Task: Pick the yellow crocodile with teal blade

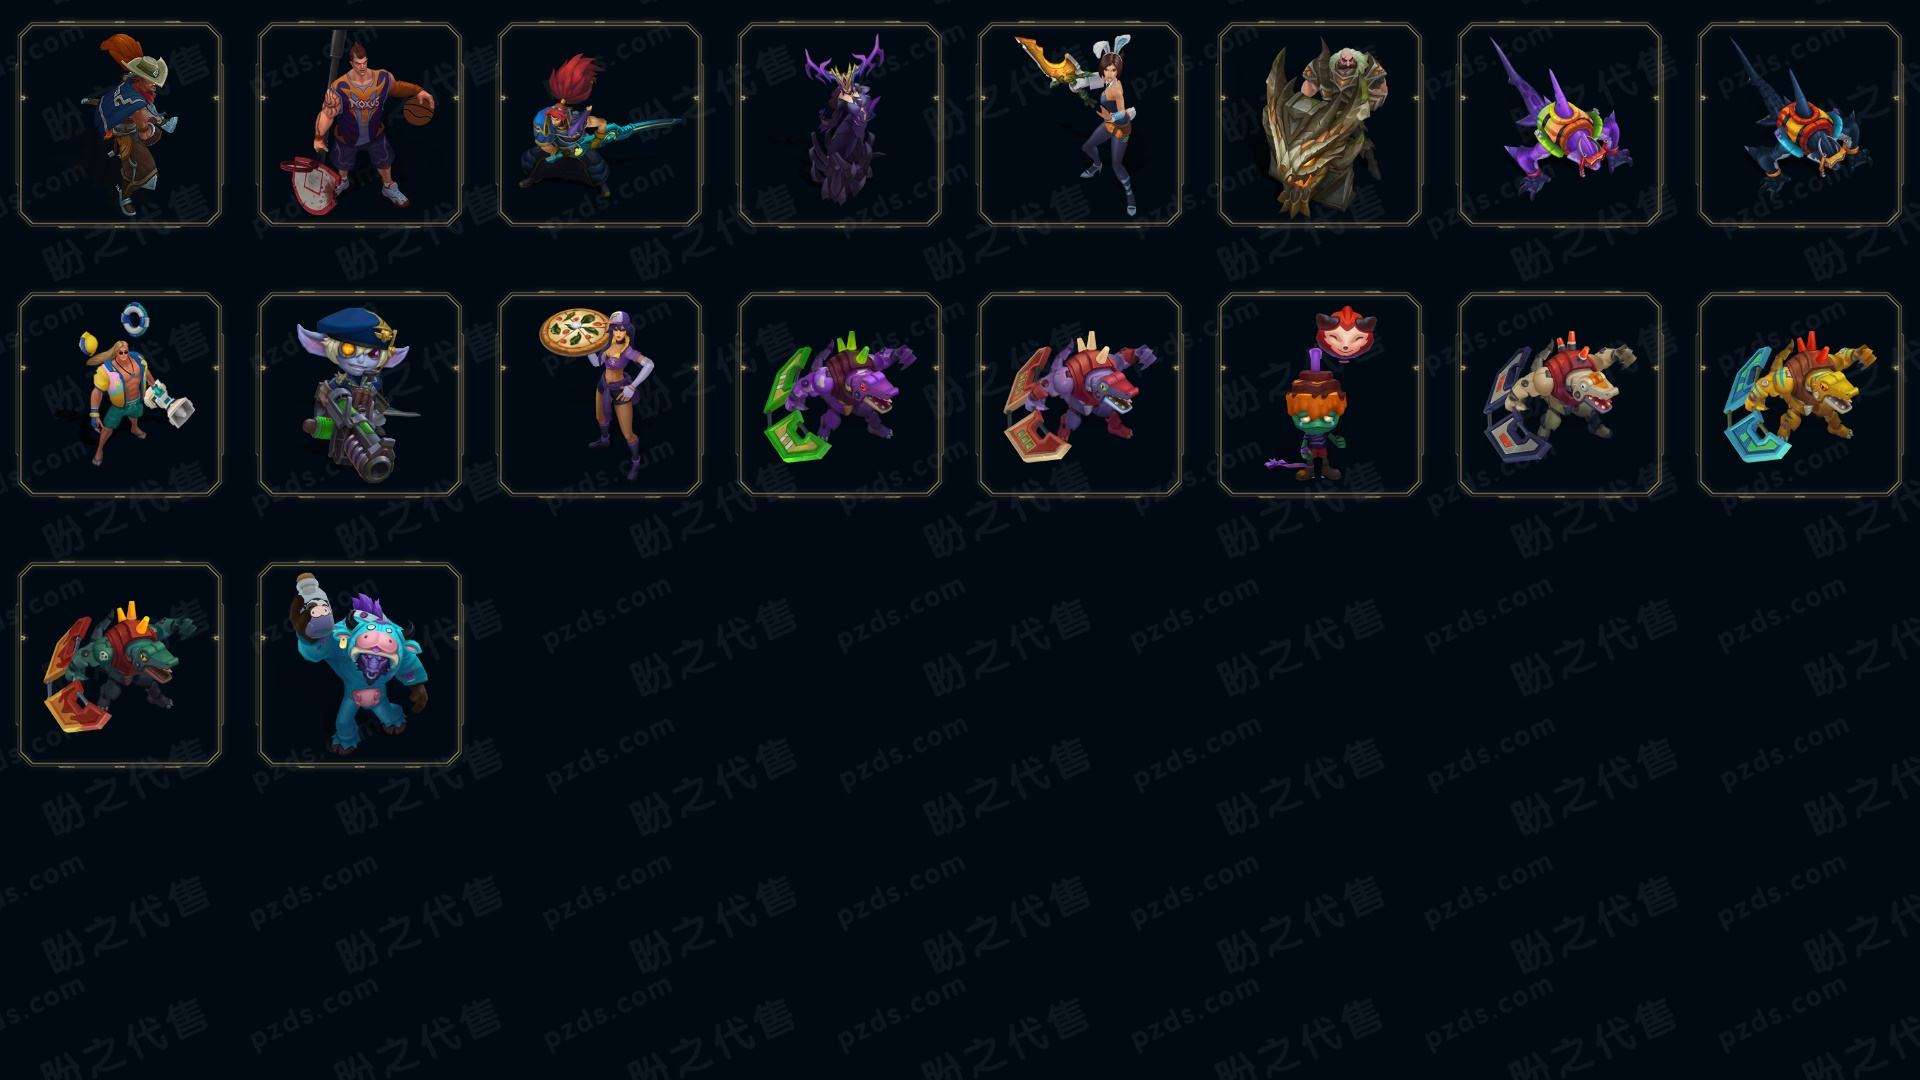Action: pos(1800,394)
